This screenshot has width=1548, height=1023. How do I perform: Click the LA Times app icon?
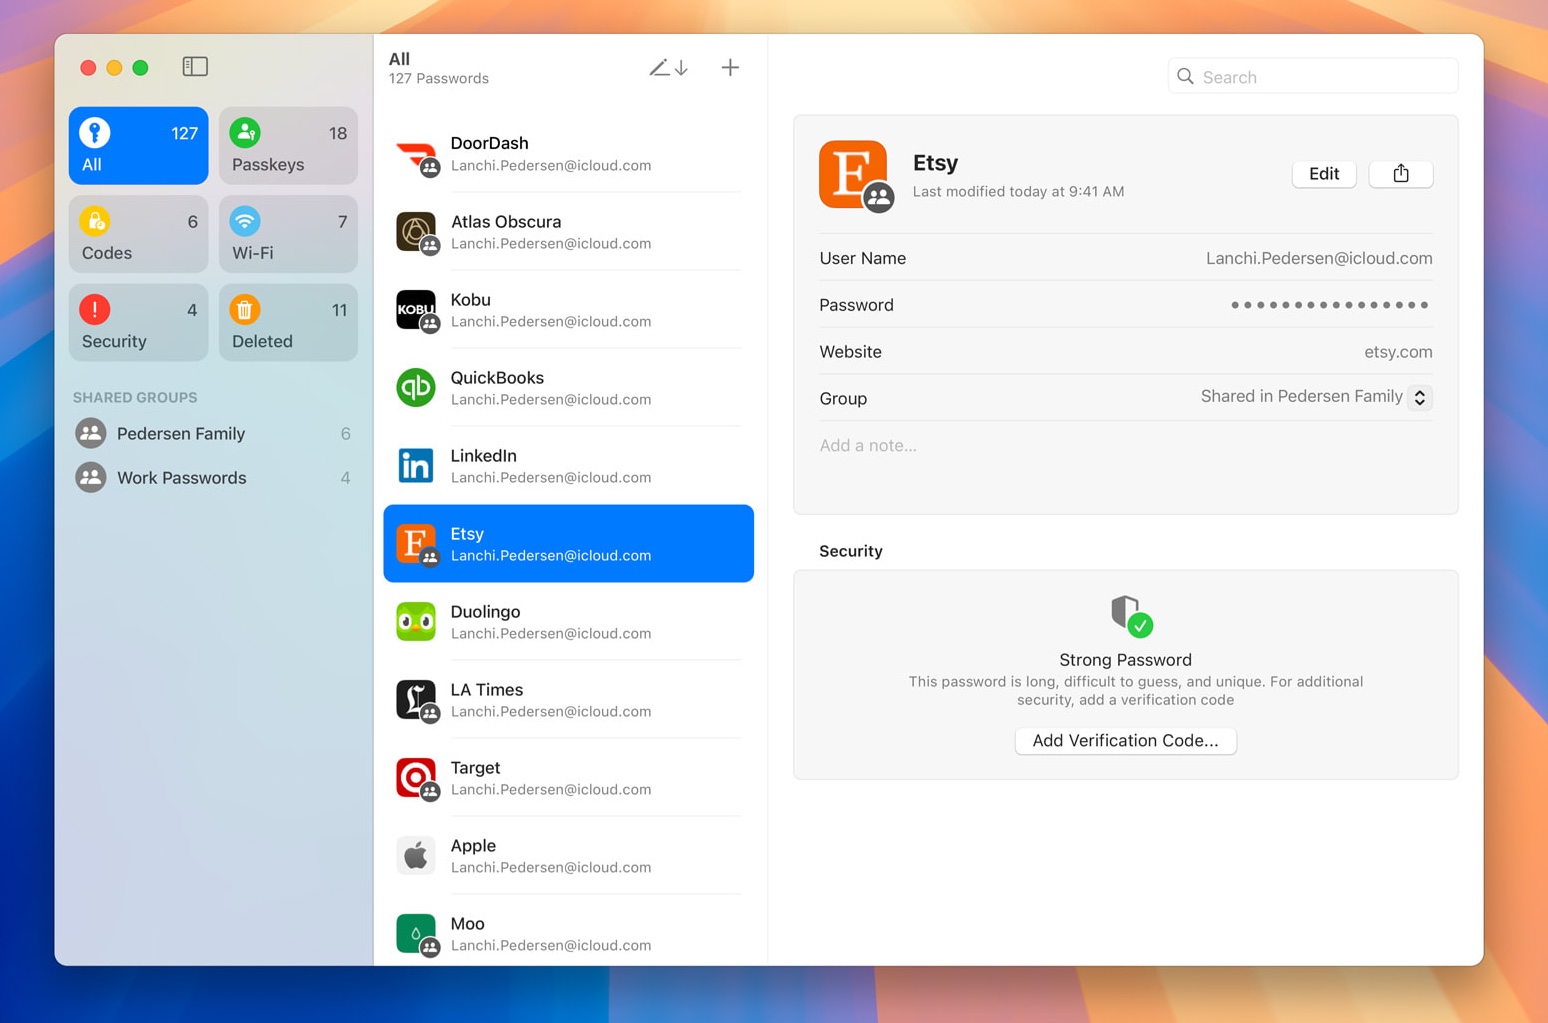tap(416, 700)
